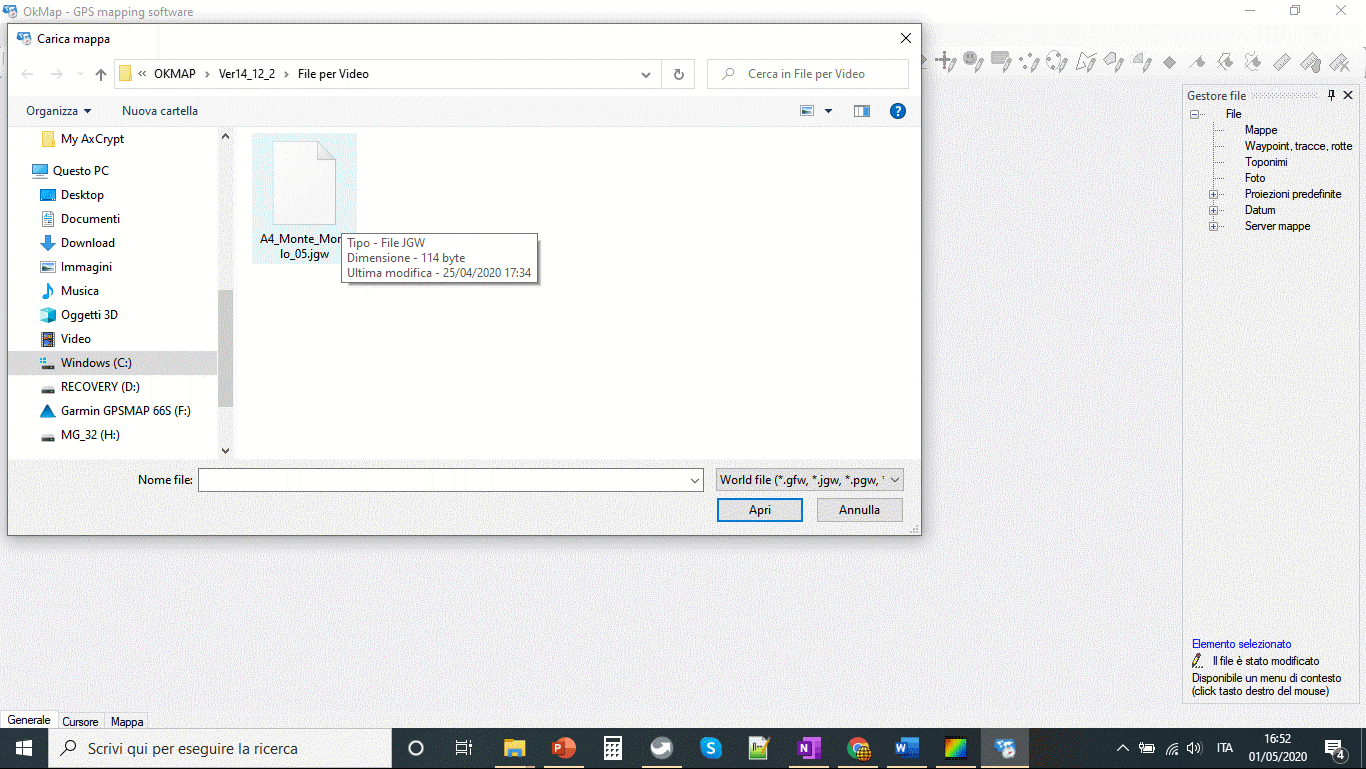Screen dimensions: 1366x769
Task: Click polygon-with-pencil icon in OkMap toolbar
Action: pos(1086,62)
